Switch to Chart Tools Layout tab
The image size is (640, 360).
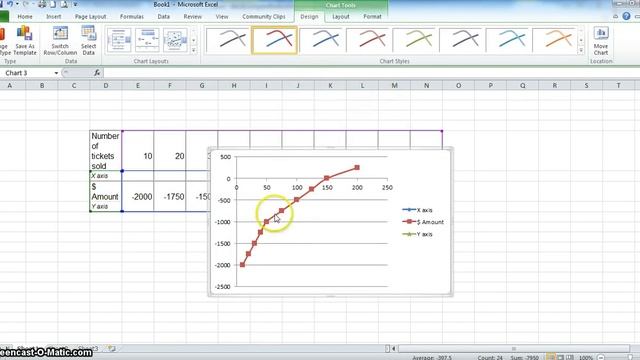[340, 17]
